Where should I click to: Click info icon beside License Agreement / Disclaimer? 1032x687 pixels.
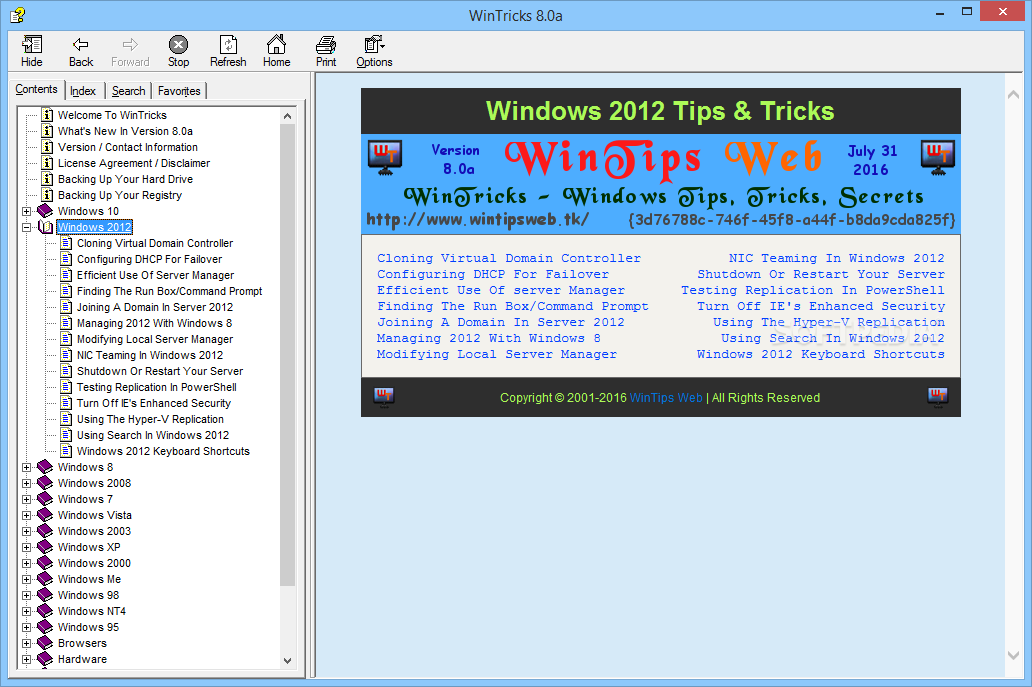(47, 163)
